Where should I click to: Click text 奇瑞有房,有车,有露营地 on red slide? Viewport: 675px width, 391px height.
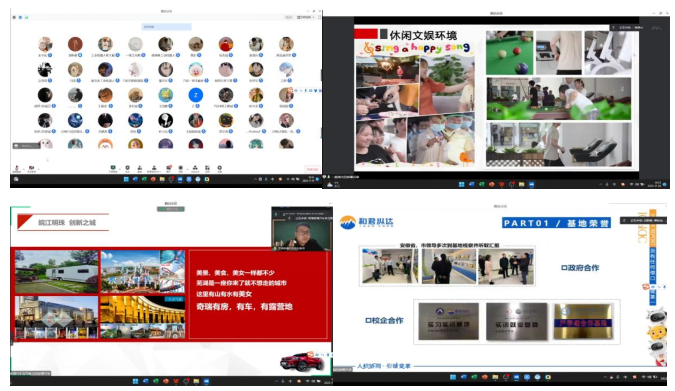(x=244, y=307)
